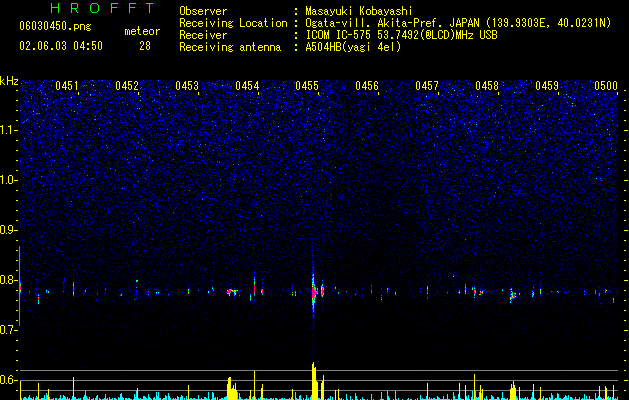This screenshot has width=629, height=400.
Task: Click the 0.8 kHz axis label
Action: (x=8, y=280)
